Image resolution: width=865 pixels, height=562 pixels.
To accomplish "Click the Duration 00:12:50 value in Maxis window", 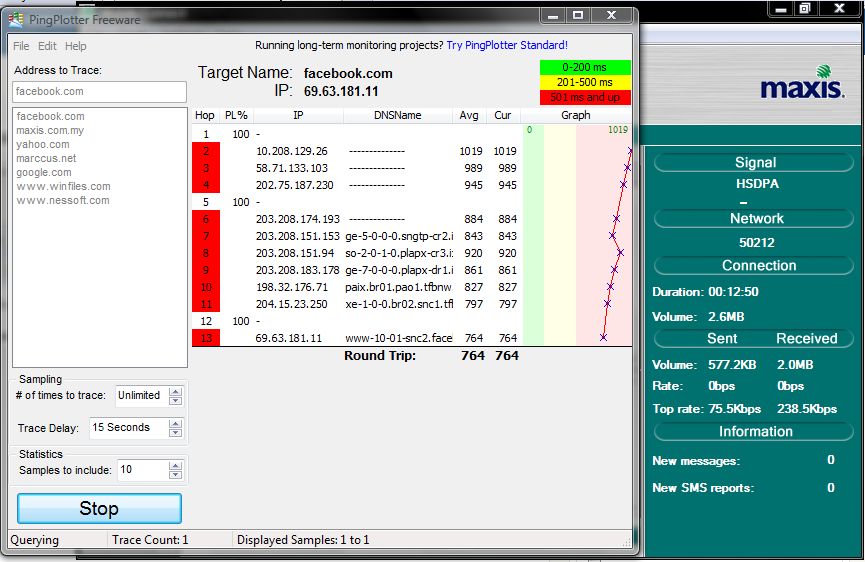I will point(733,292).
